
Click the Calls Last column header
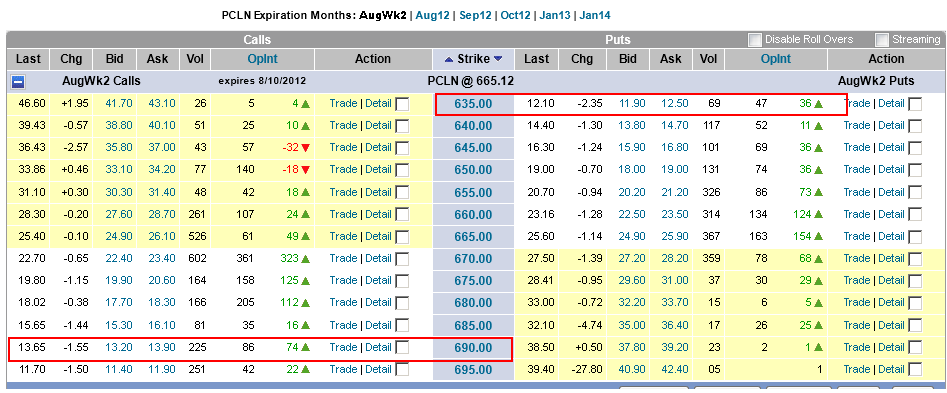tap(28, 59)
